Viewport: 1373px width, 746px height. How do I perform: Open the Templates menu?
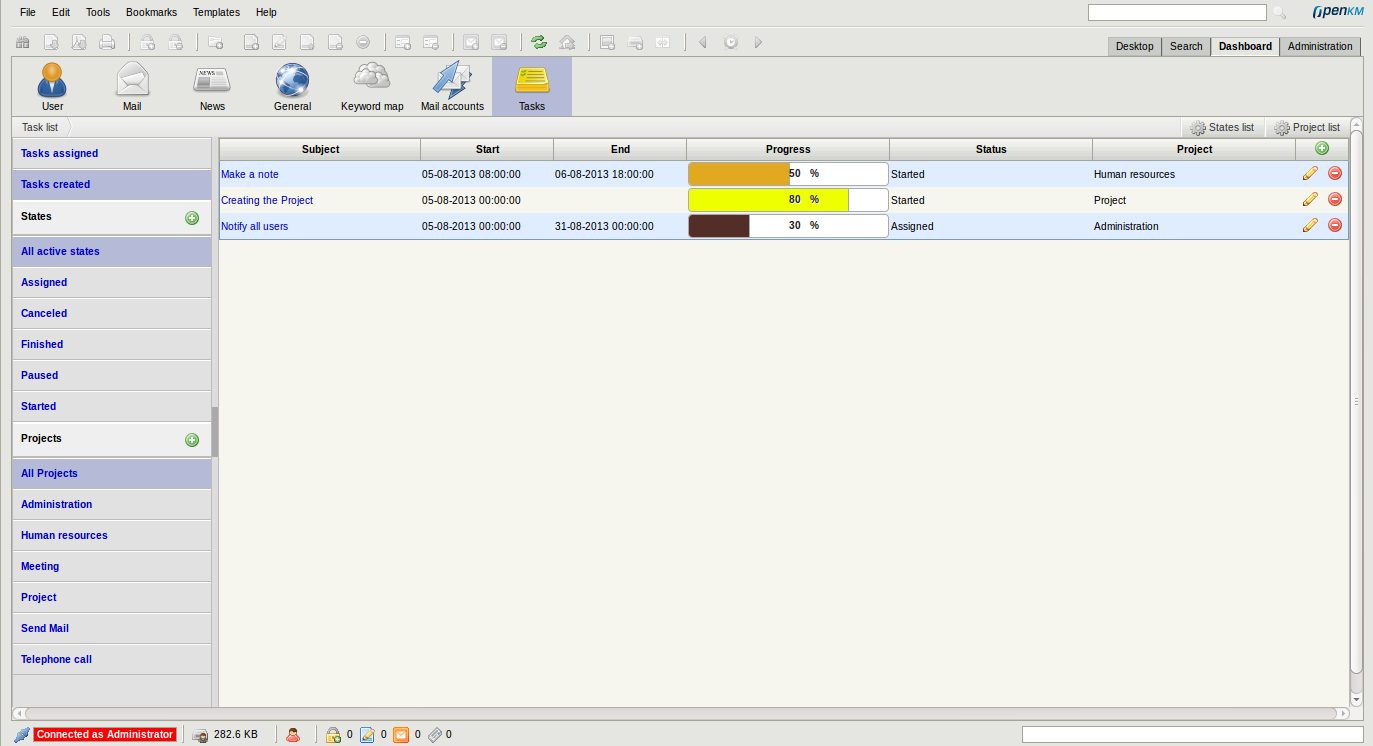216,12
